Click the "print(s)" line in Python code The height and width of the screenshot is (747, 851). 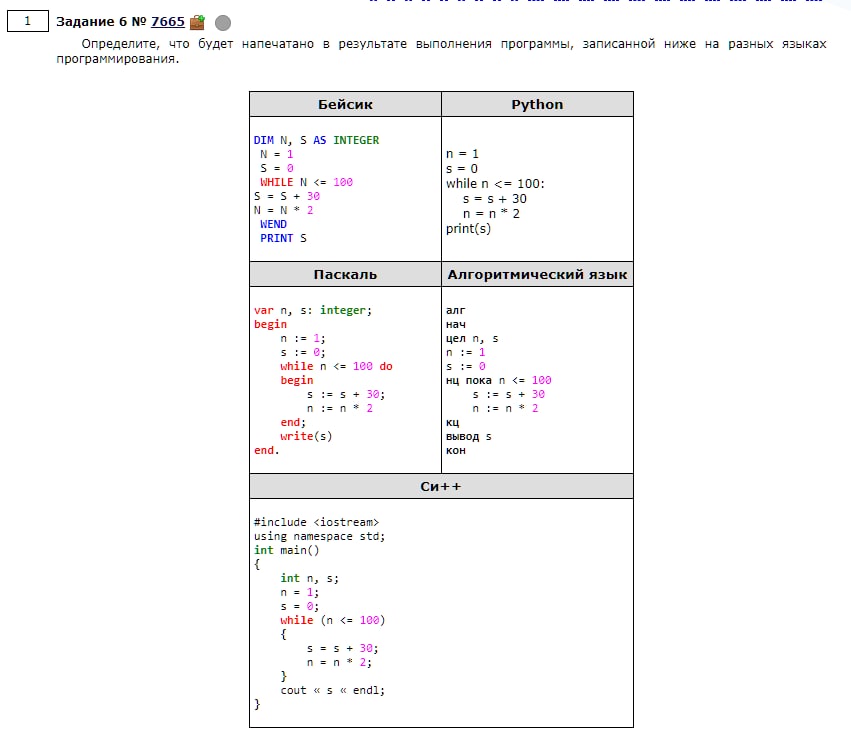[x=468, y=228]
